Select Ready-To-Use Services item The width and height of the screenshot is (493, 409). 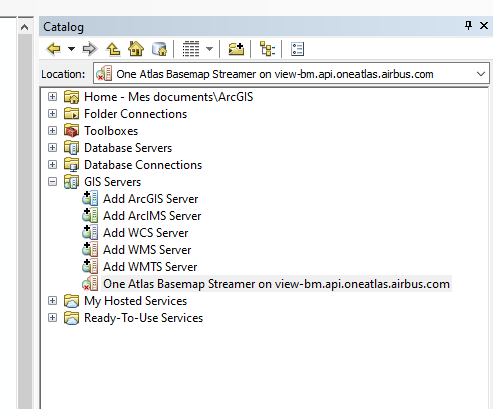pyautogui.click(x=143, y=318)
